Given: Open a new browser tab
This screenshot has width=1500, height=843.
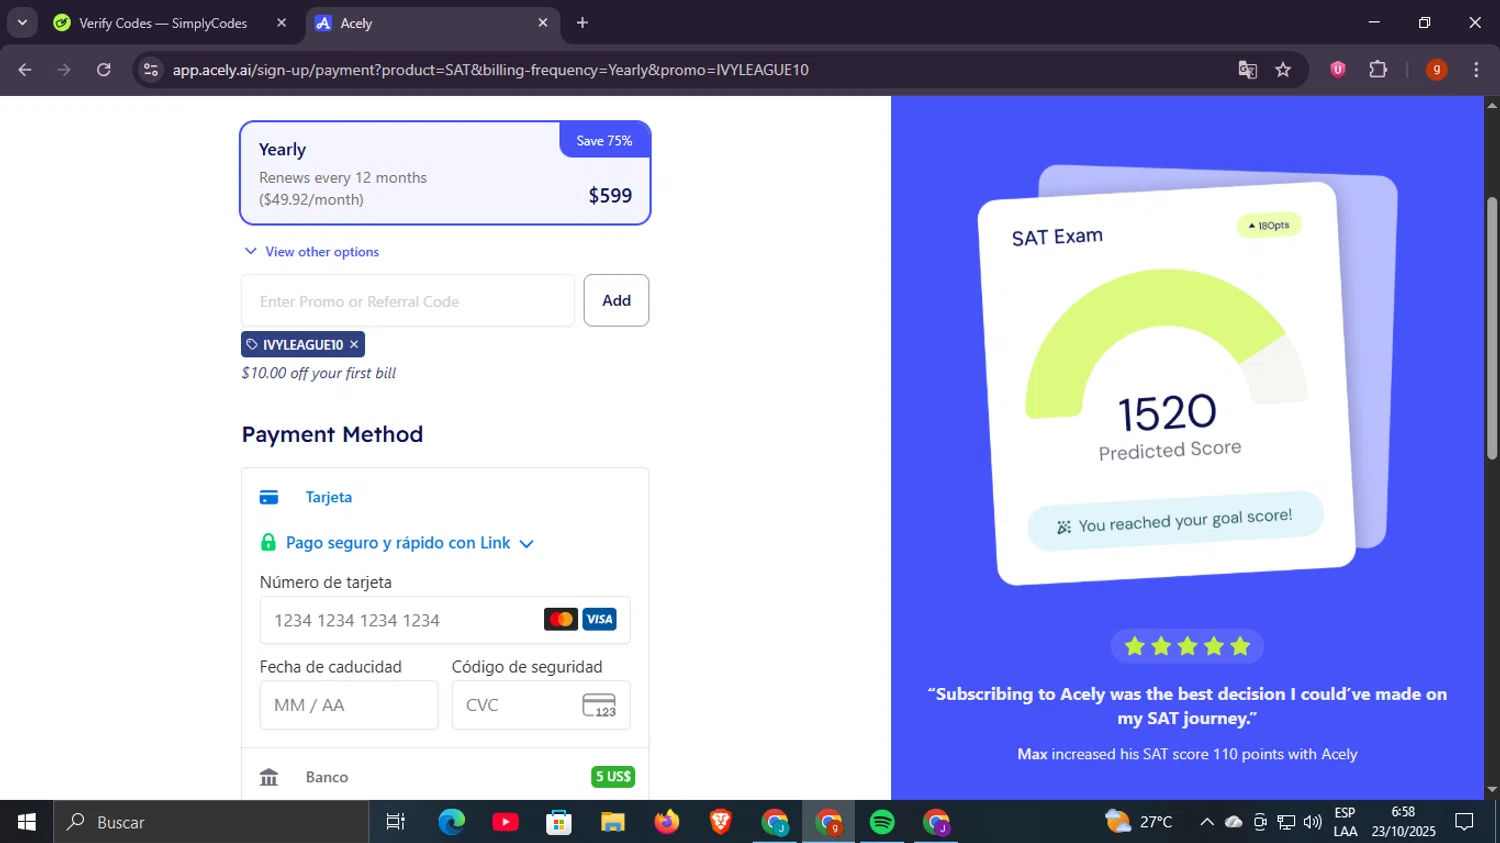Looking at the screenshot, I should click(x=582, y=22).
